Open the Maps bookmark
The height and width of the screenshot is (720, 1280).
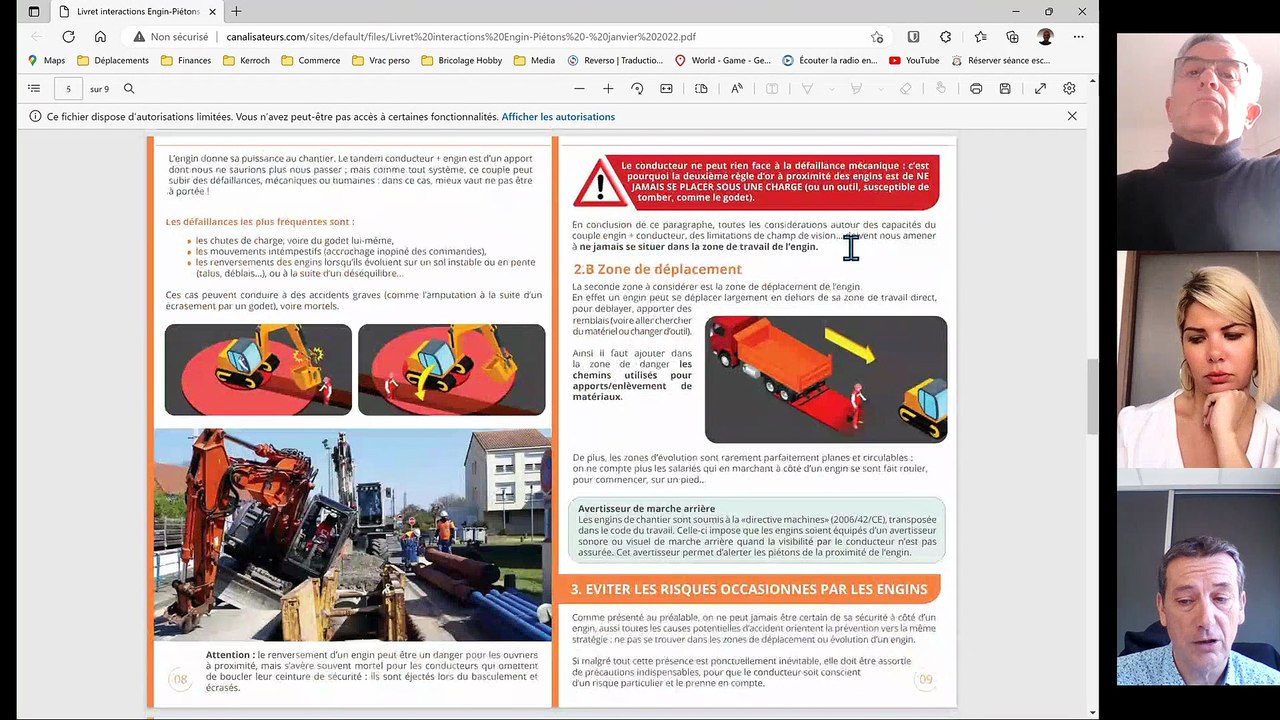tap(46, 60)
